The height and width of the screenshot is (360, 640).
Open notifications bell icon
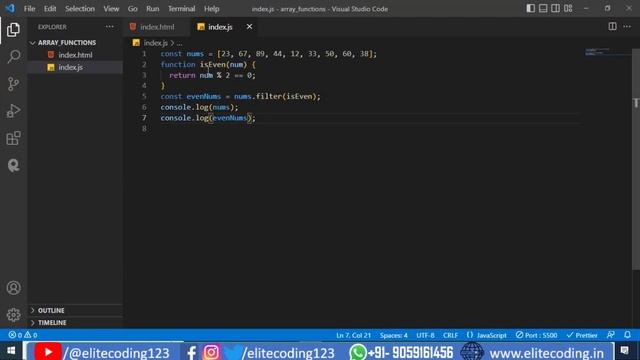tap(627, 335)
